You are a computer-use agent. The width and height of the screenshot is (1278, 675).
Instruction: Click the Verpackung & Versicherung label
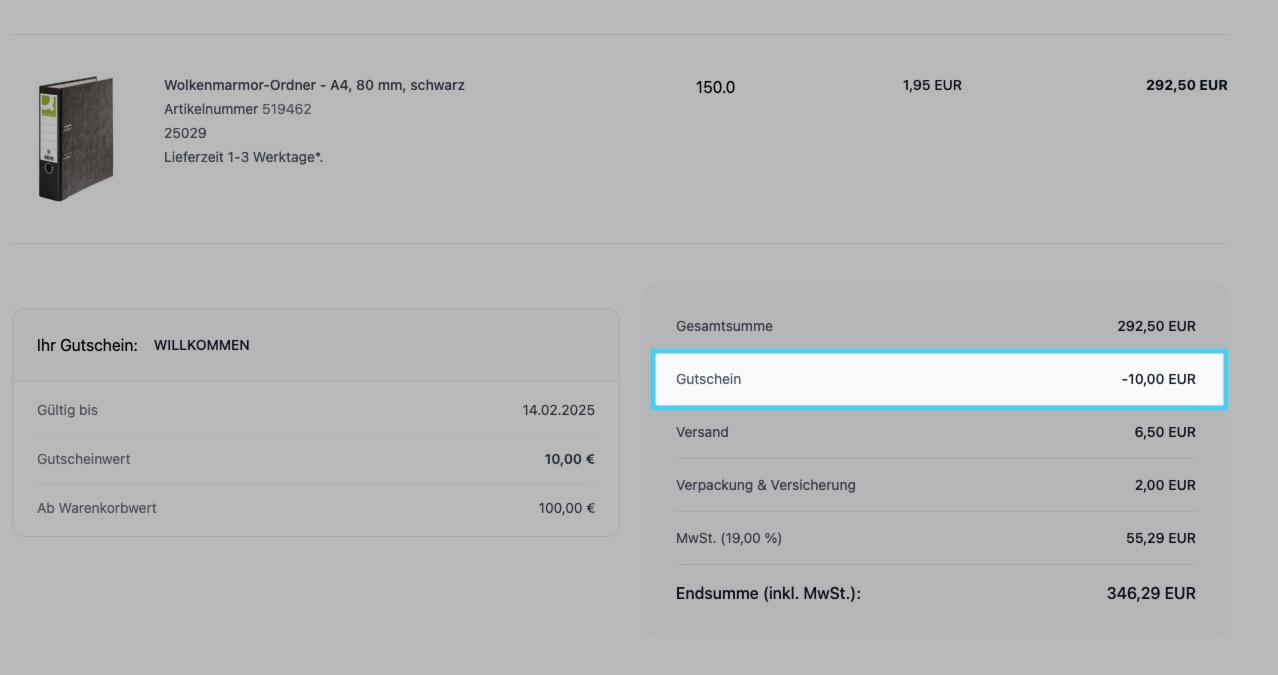pyautogui.click(x=765, y=485)
